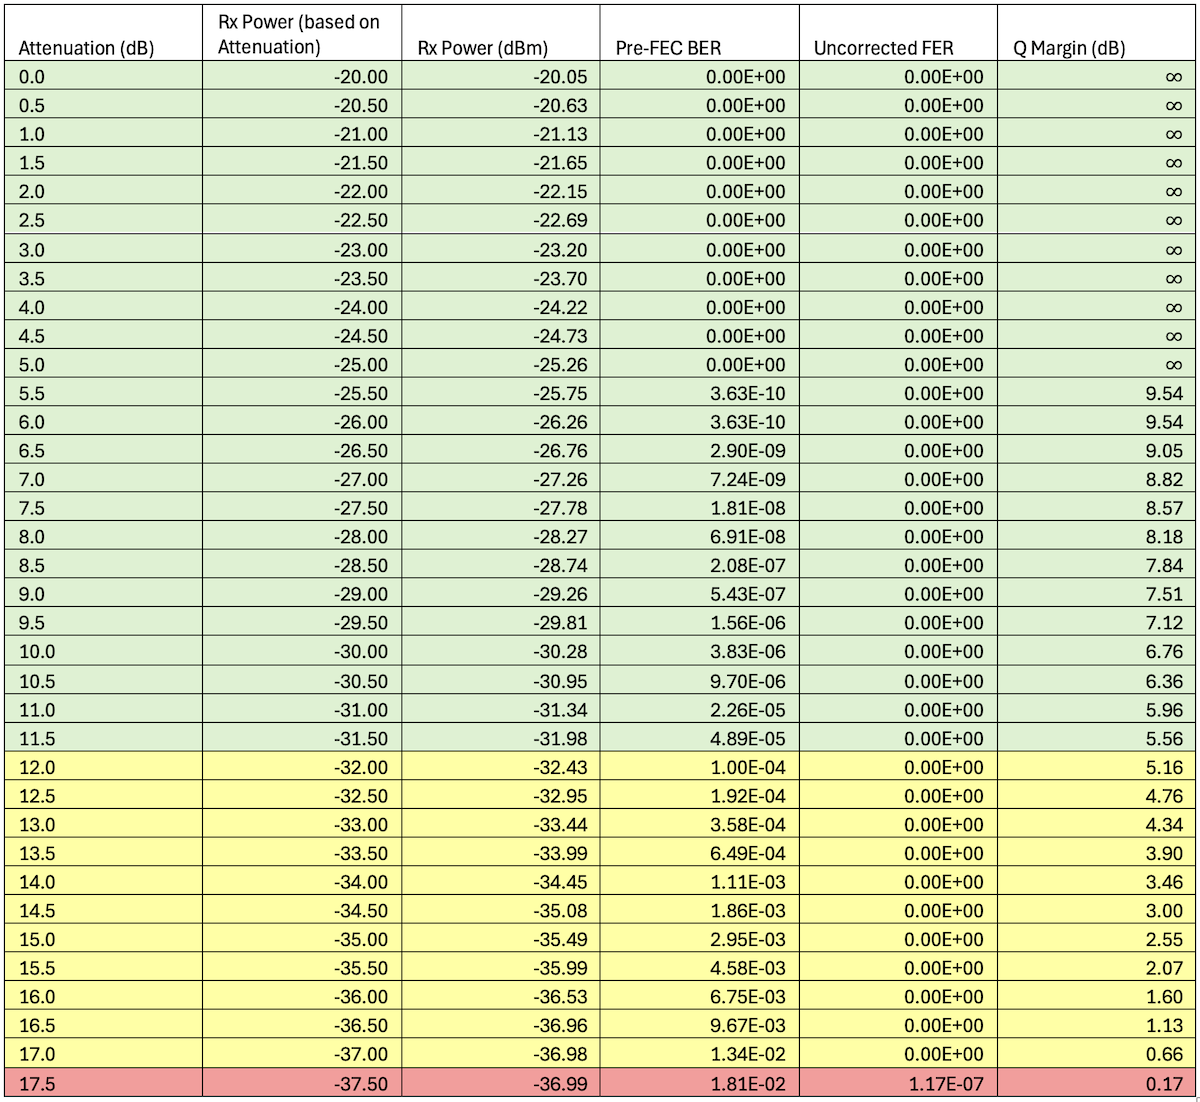Select the Pre-FEC BER cell in the 6.0 attenuation row
The width and height of the screenshot is (1200, 1102).
click(700, 422)
